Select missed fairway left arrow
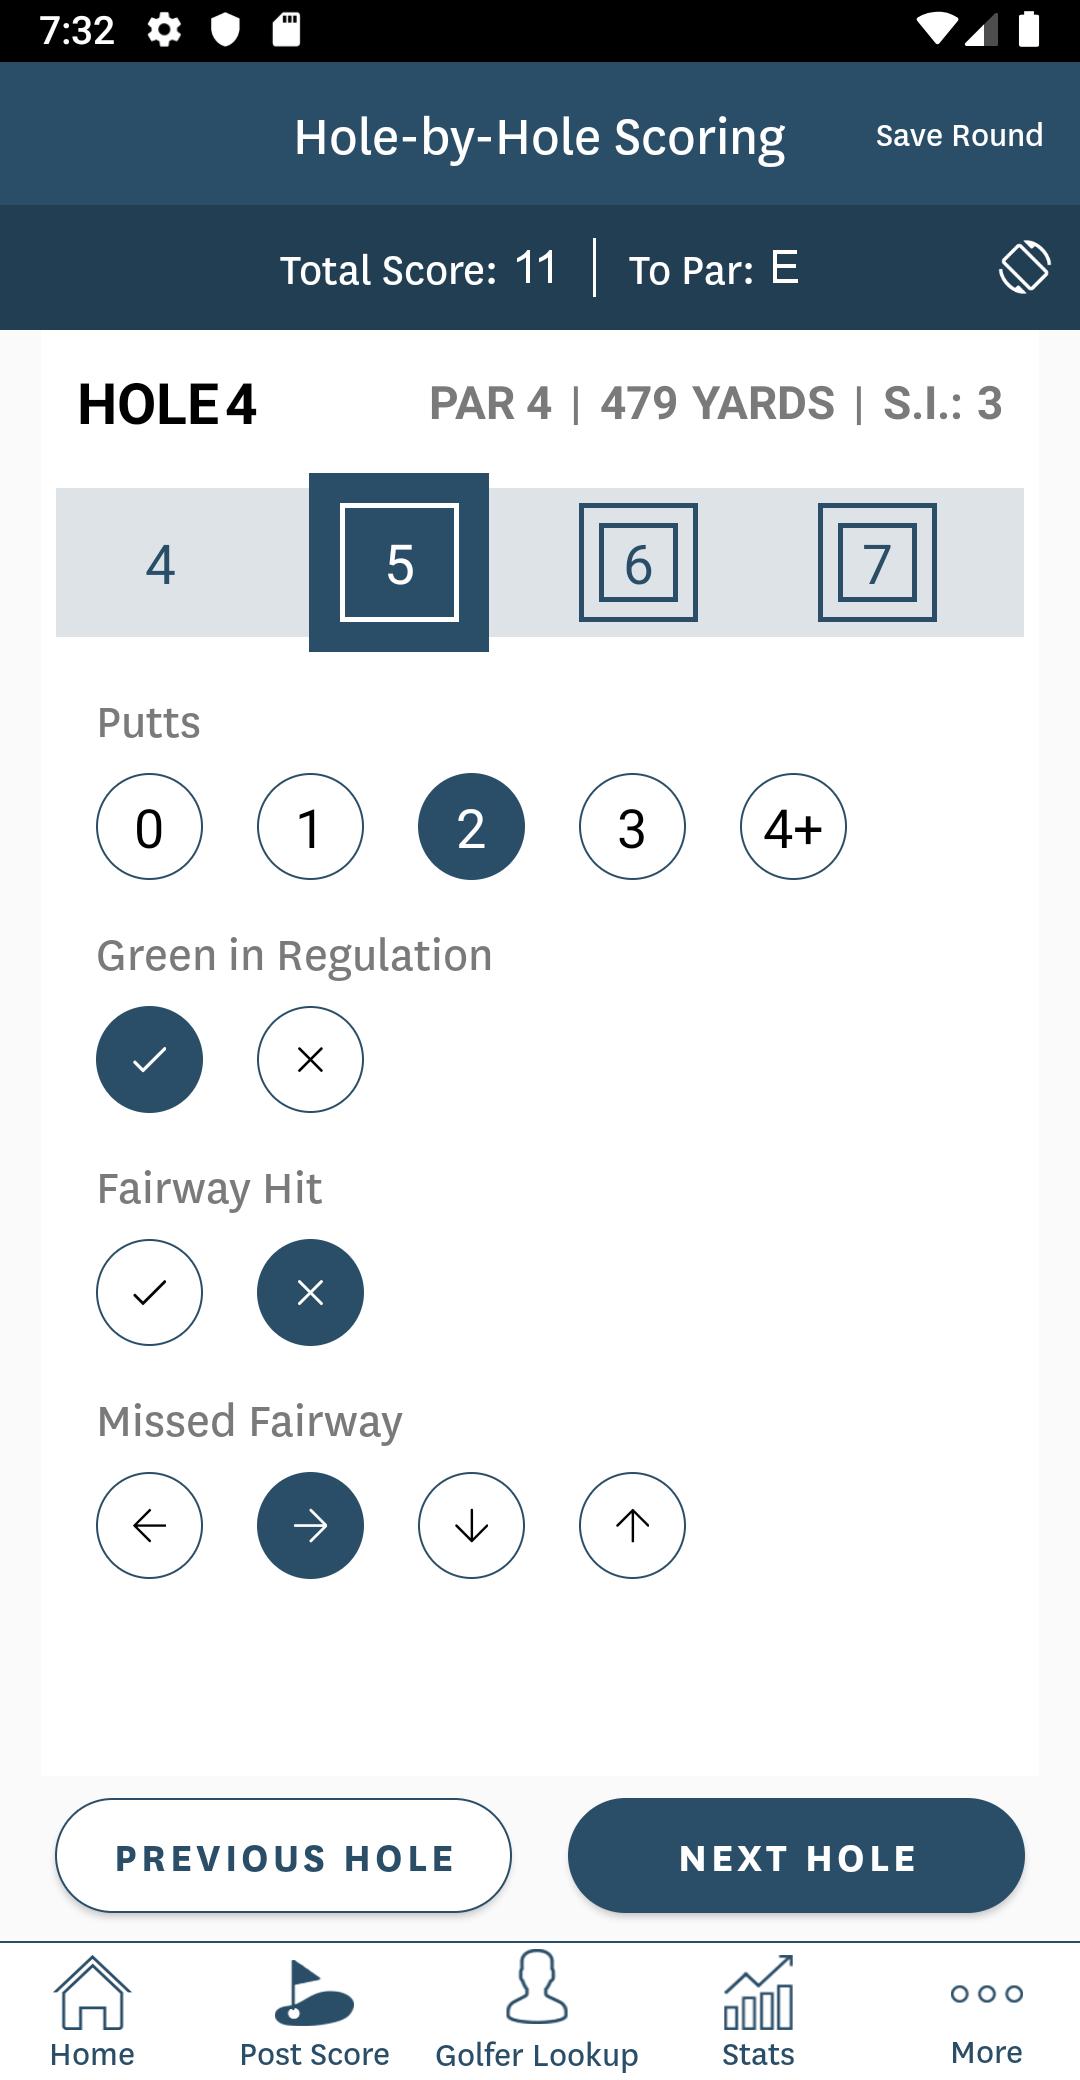The width and height of the screenshot is (1080, 2080). (149, 1525)
